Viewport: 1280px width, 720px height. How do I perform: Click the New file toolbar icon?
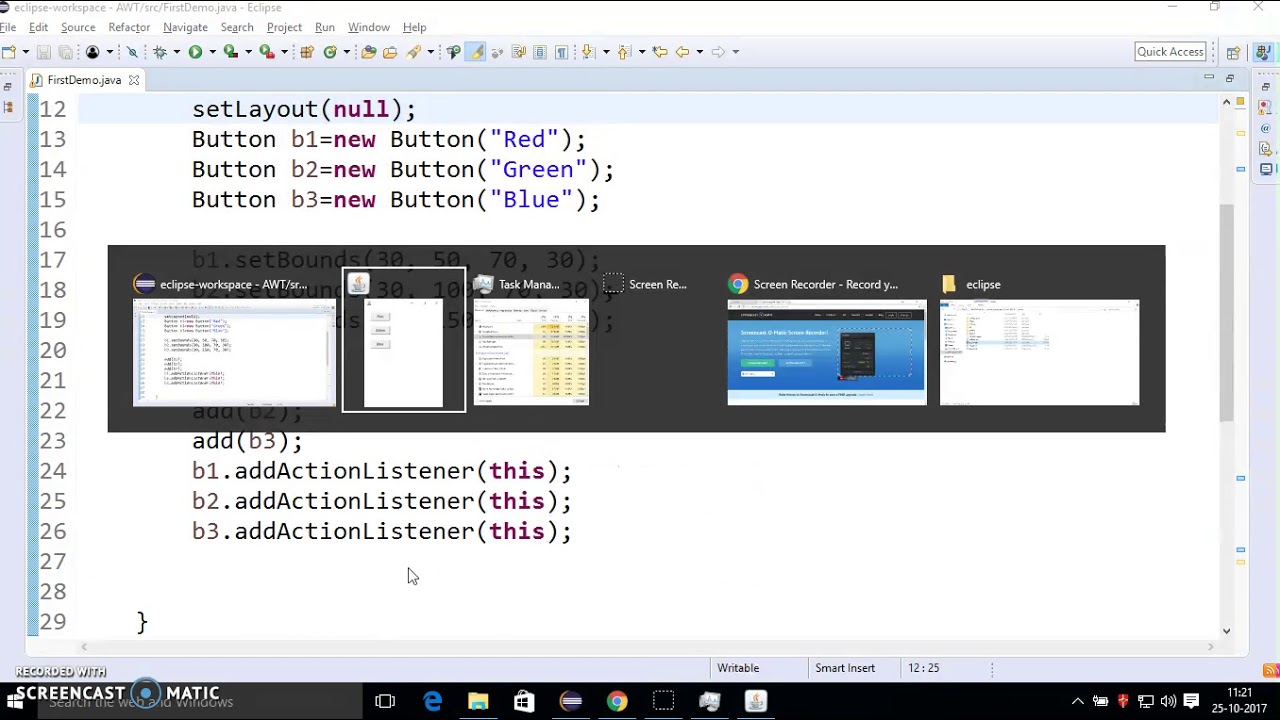[9, 52]
